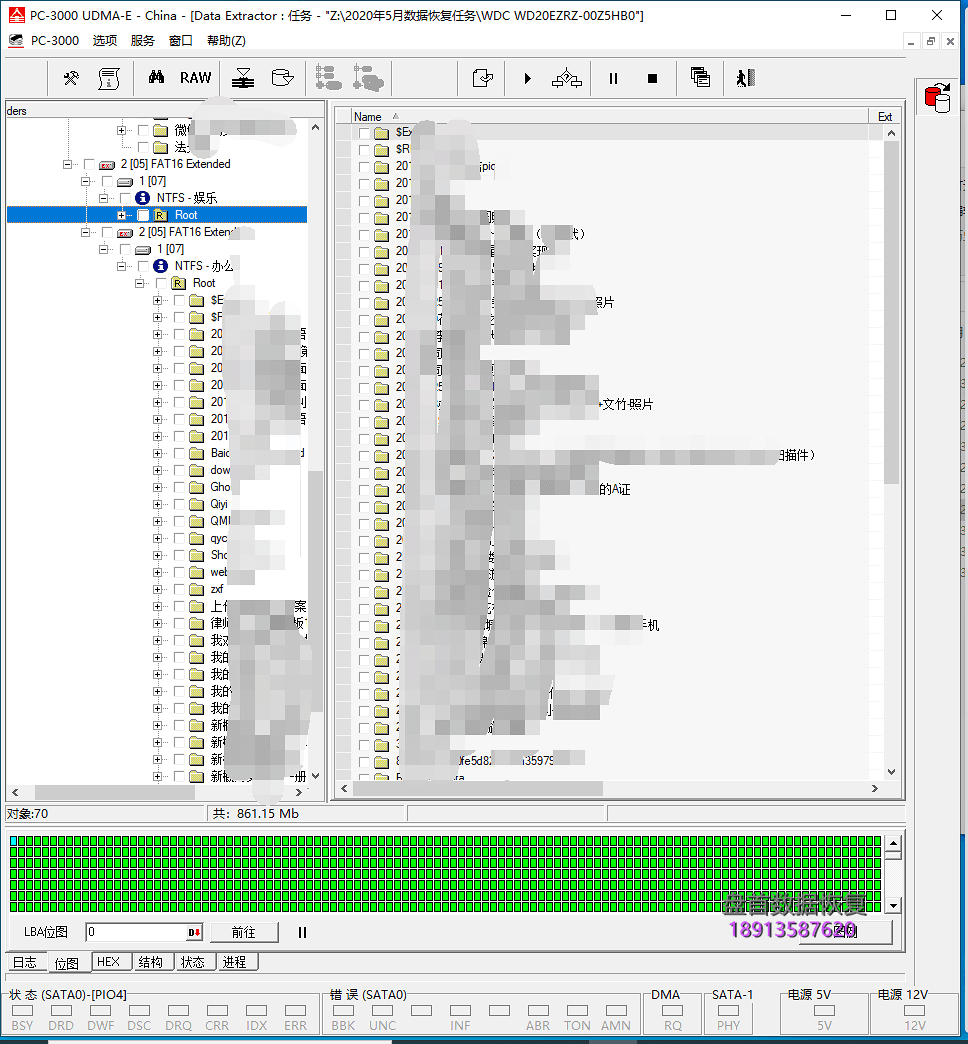Screen dimensions: 968x1044
Task: Open the 窗口 menu
Action: tap(180, 41)
